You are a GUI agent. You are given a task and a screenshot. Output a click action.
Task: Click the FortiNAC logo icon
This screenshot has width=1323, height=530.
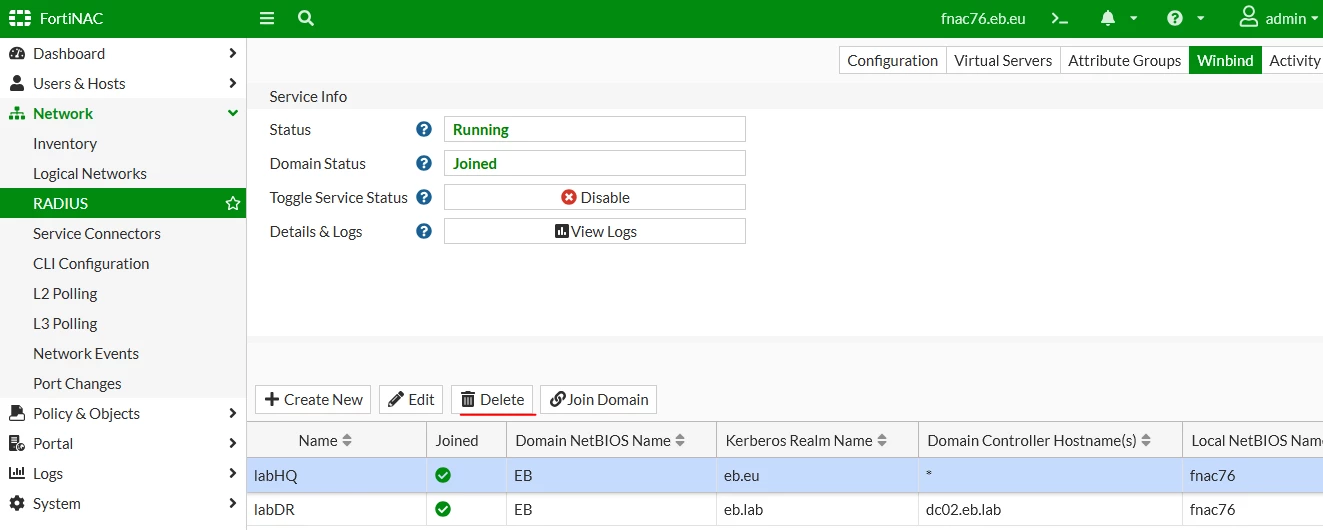pos(20,19)
